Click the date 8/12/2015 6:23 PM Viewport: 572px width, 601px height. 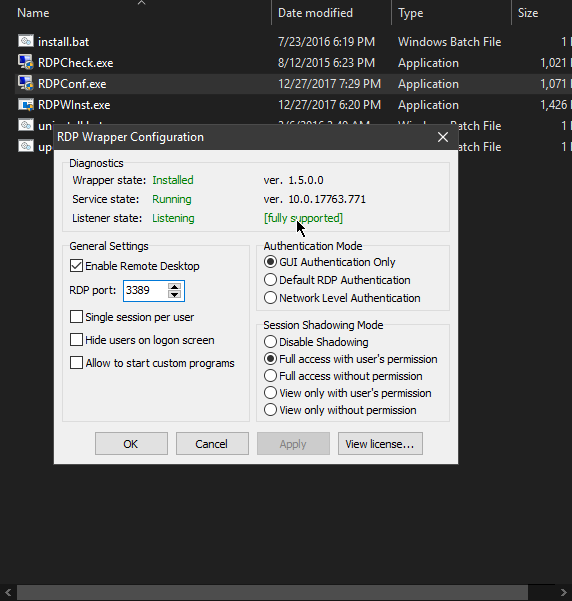[326, 63]
